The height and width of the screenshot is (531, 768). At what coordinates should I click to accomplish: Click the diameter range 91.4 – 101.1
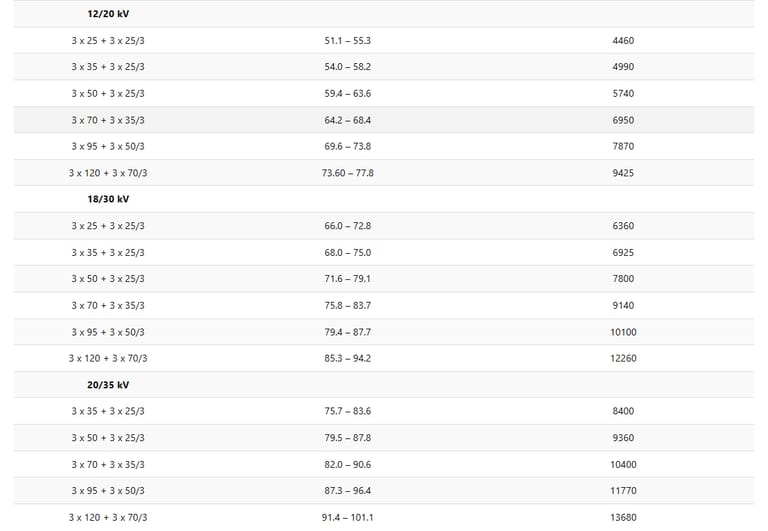tap(348, 517)
